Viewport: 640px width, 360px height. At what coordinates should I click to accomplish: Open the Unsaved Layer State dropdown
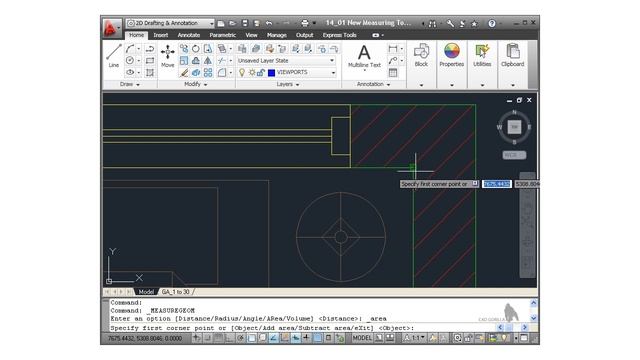pyautogui.click(x=286, y=60)
